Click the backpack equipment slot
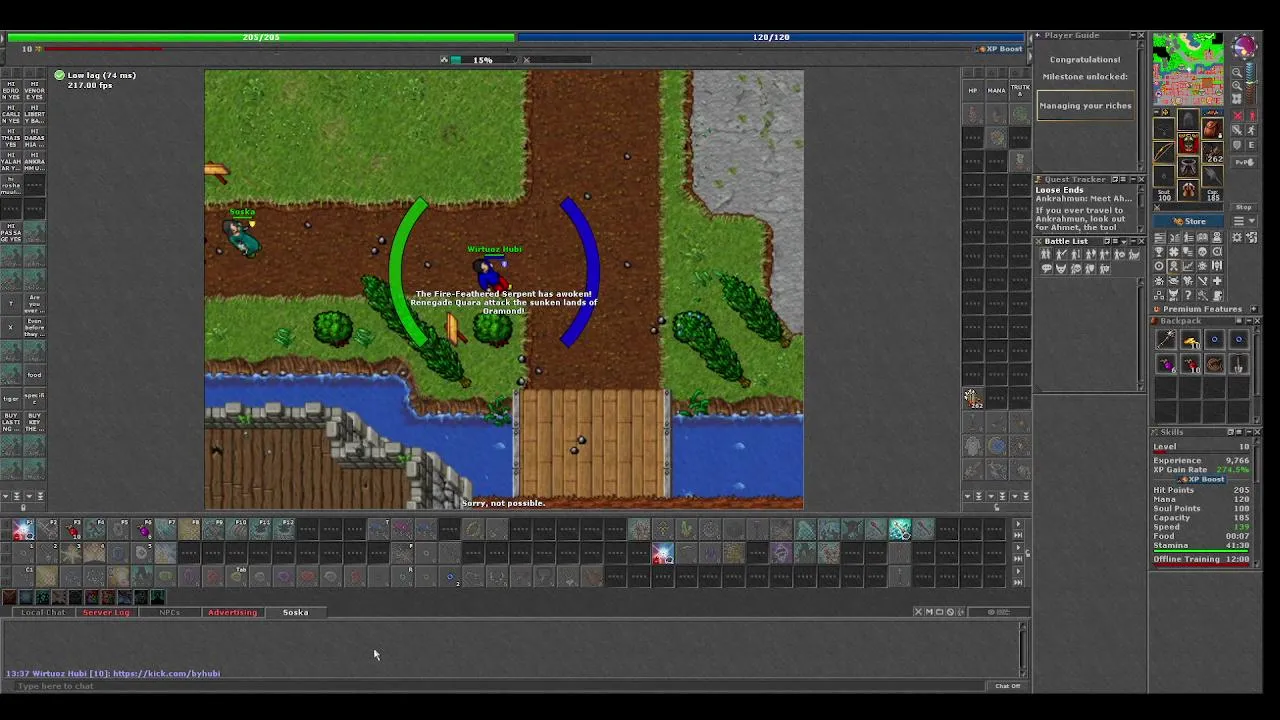Screen dimensions: 1280x720 coord(1212,128)
